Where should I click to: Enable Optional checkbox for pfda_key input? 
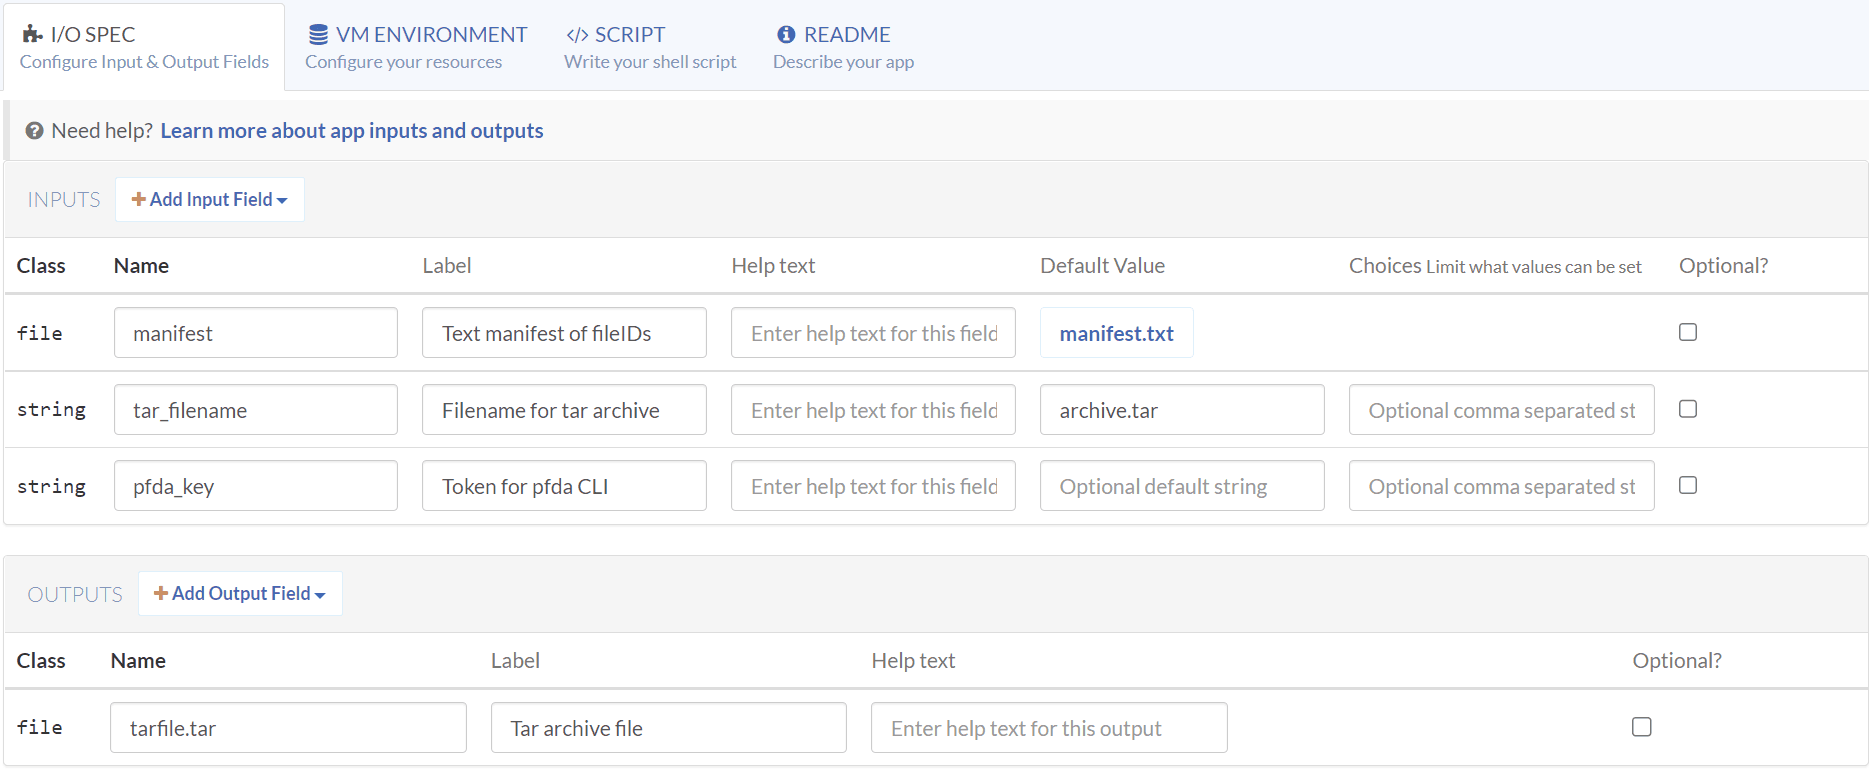point(1687,485)
